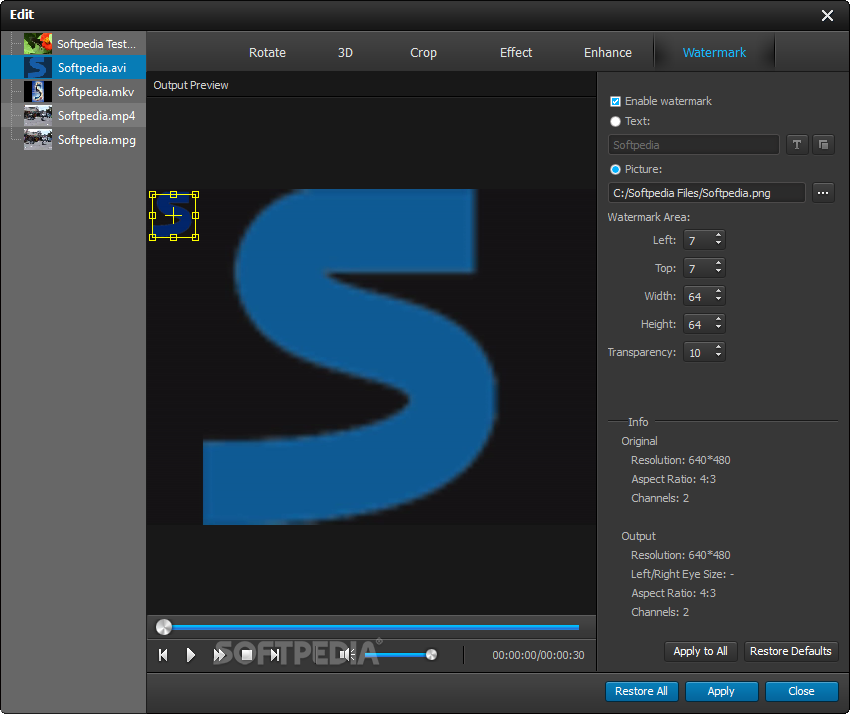Click the Close button
850x714 pixels.
(801, 691)
